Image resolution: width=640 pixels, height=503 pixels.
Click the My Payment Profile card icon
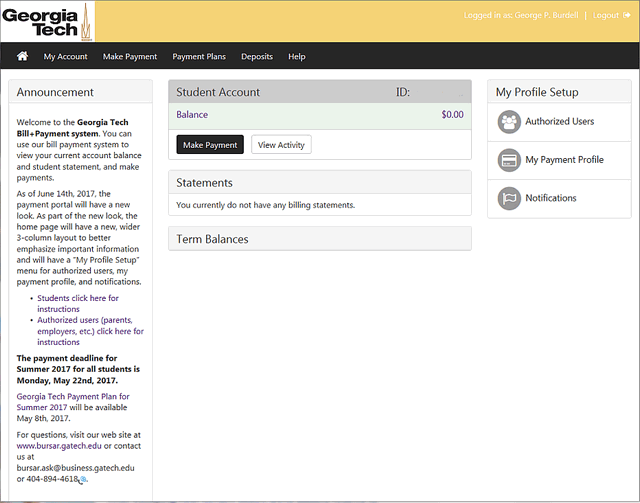point(509,160)
